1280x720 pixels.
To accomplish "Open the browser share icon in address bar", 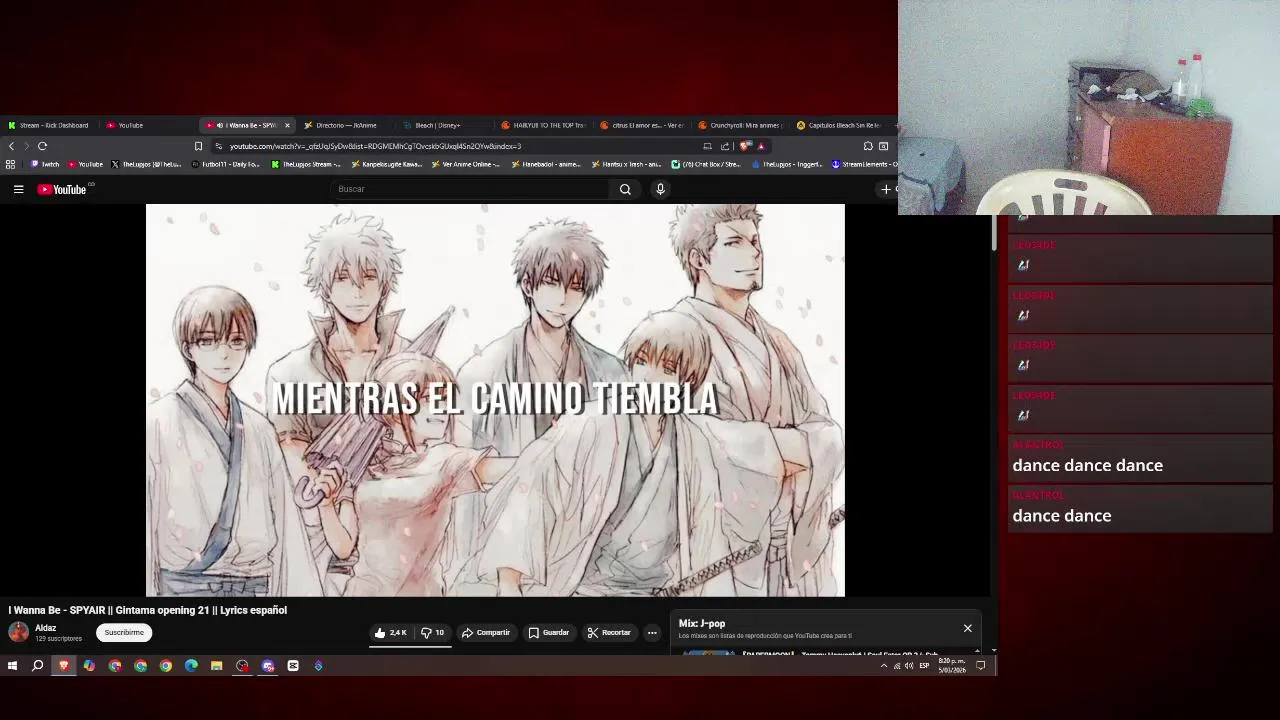I will 725,146.
